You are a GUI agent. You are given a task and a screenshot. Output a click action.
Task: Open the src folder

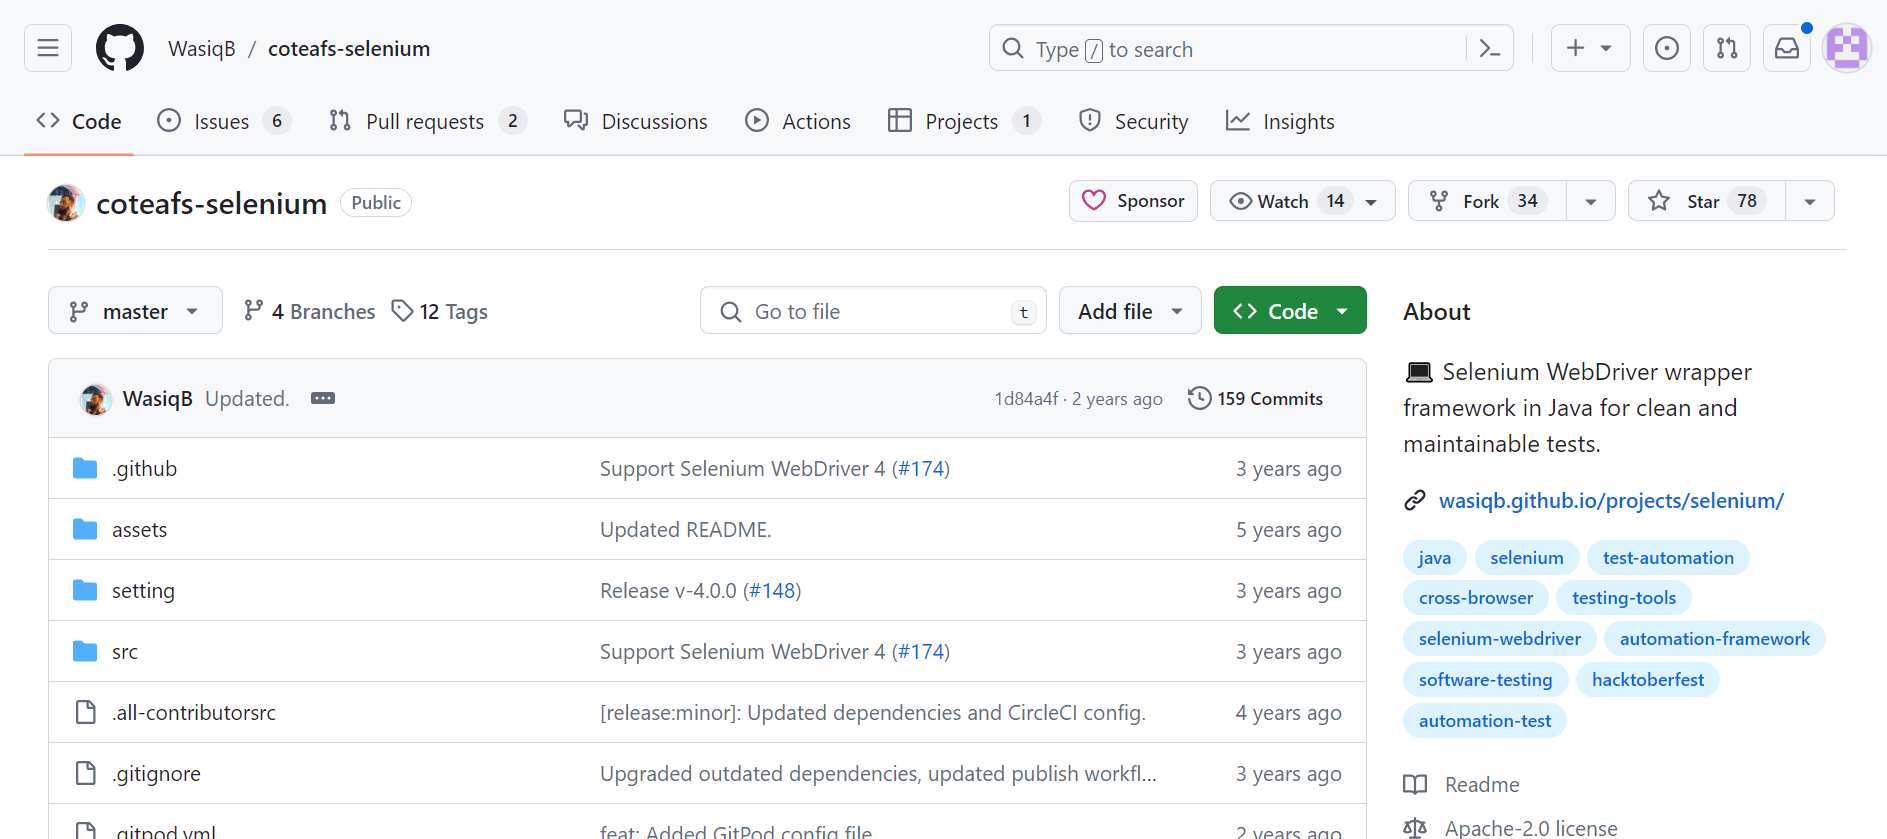125,652
